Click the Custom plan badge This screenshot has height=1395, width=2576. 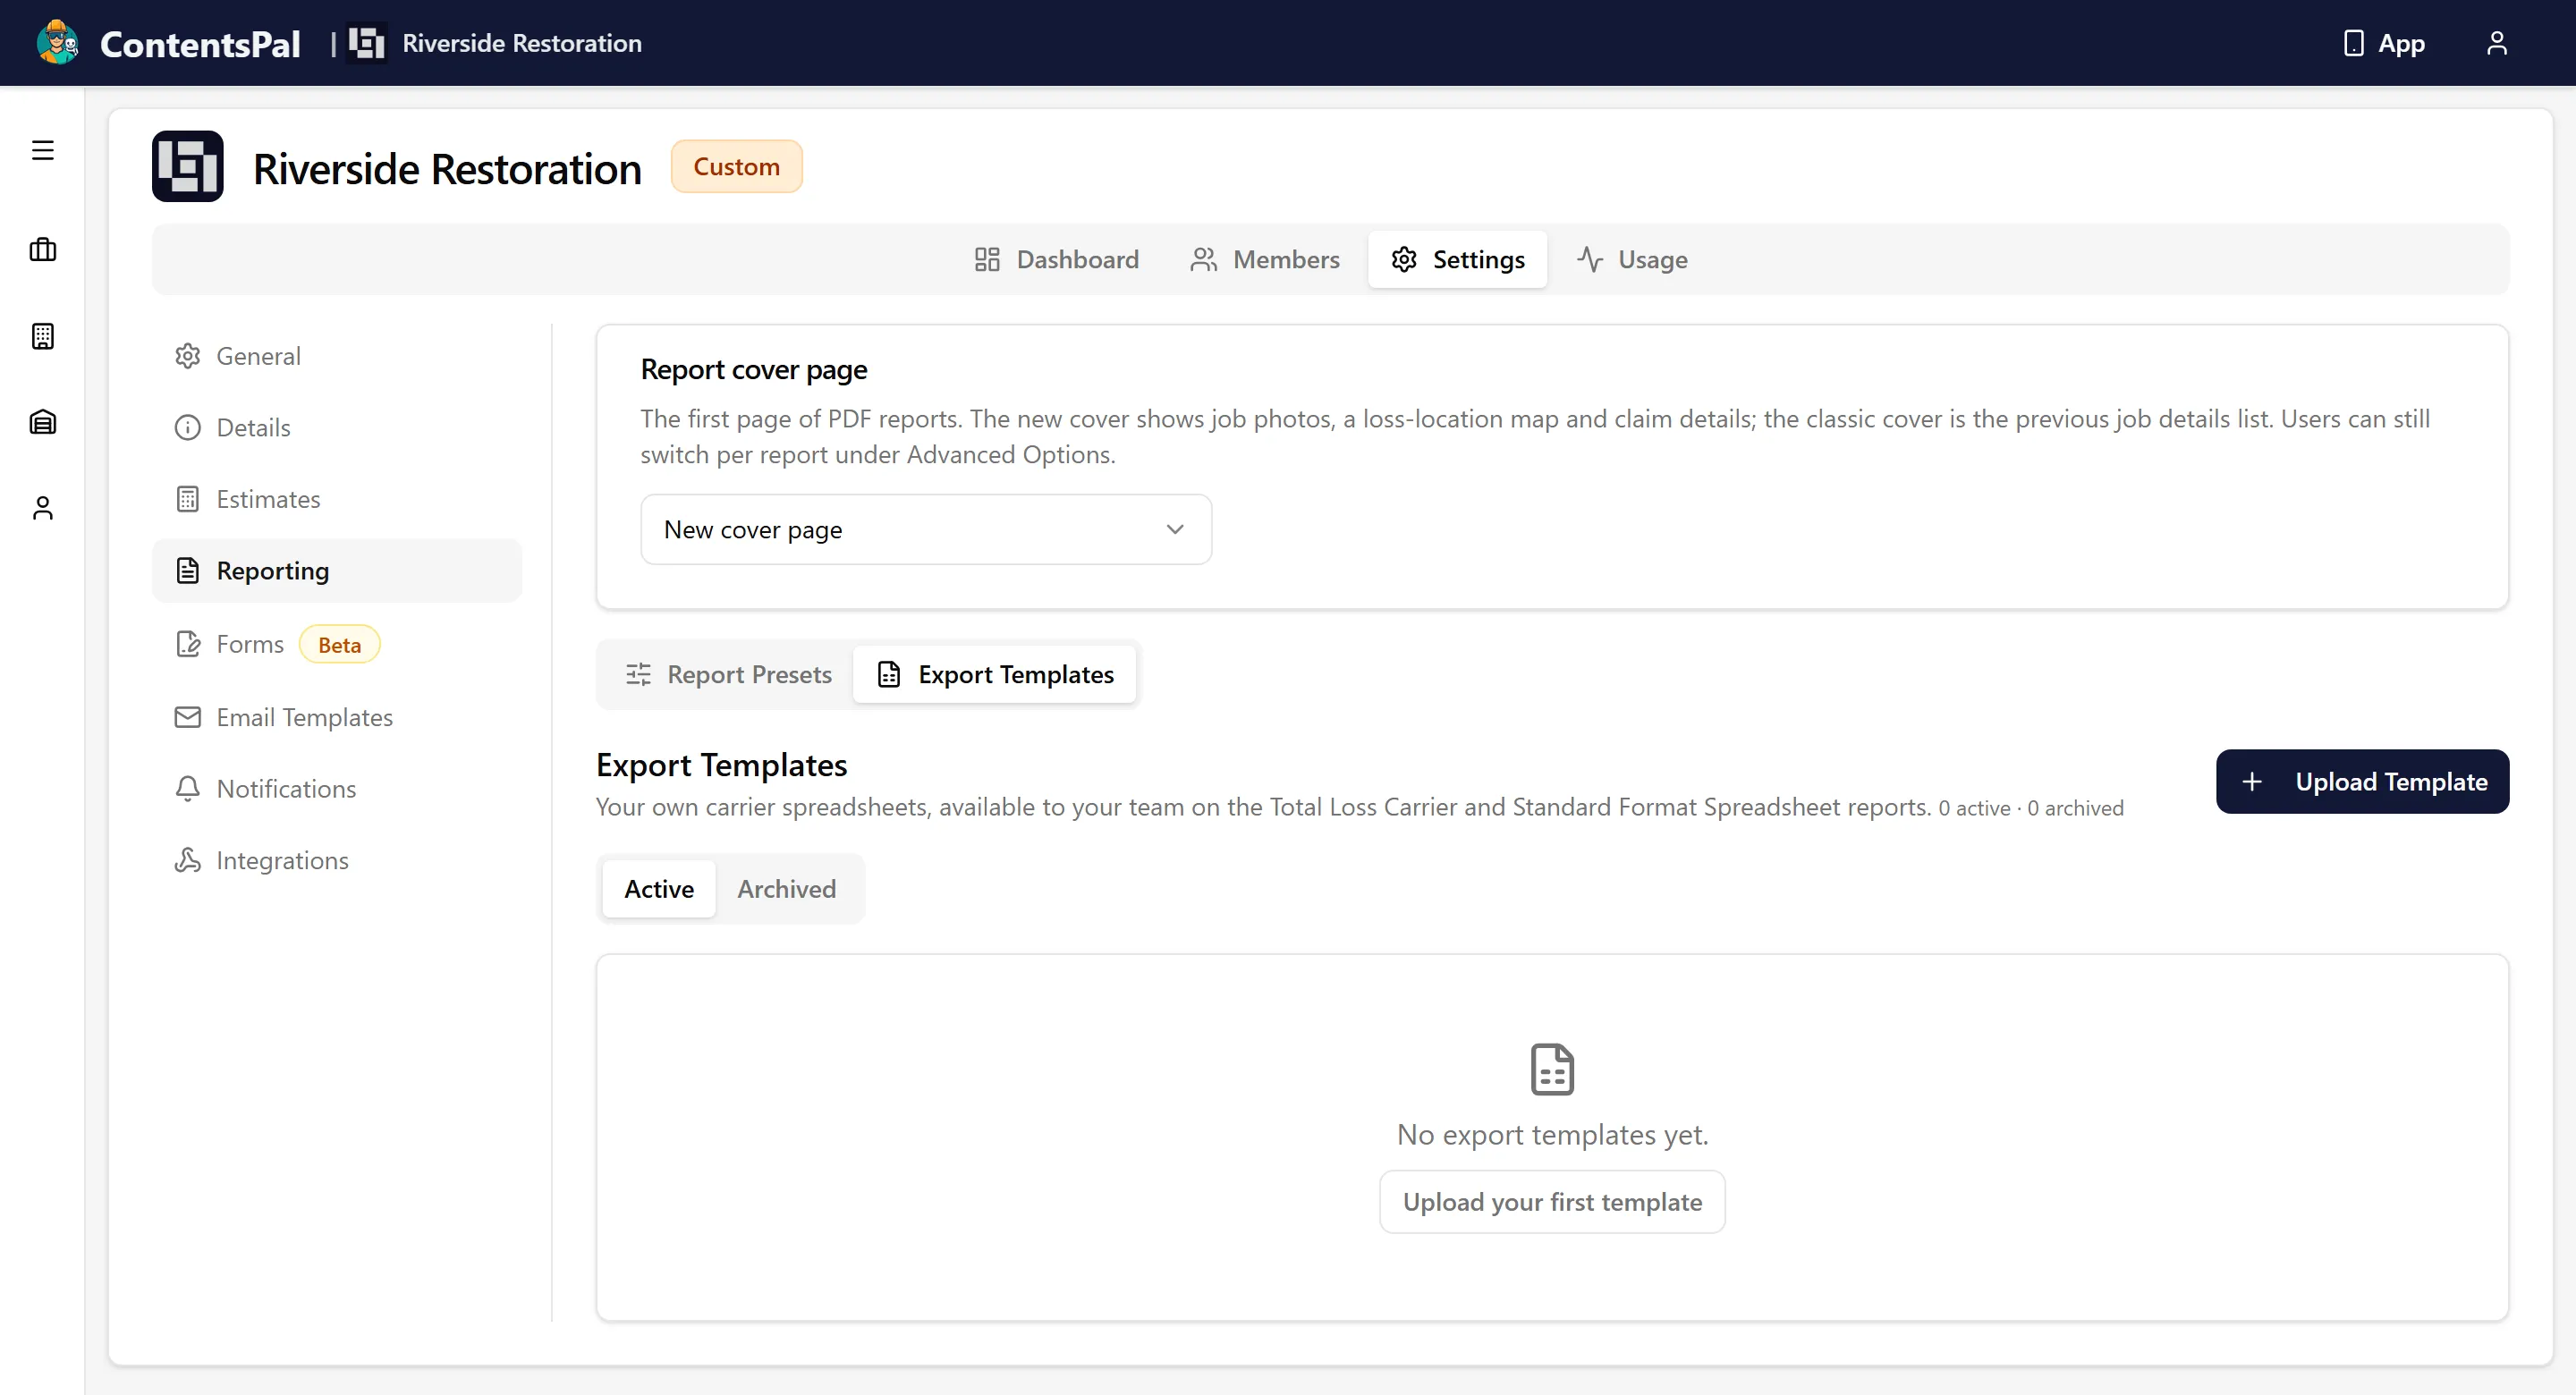tap(736, 166)
